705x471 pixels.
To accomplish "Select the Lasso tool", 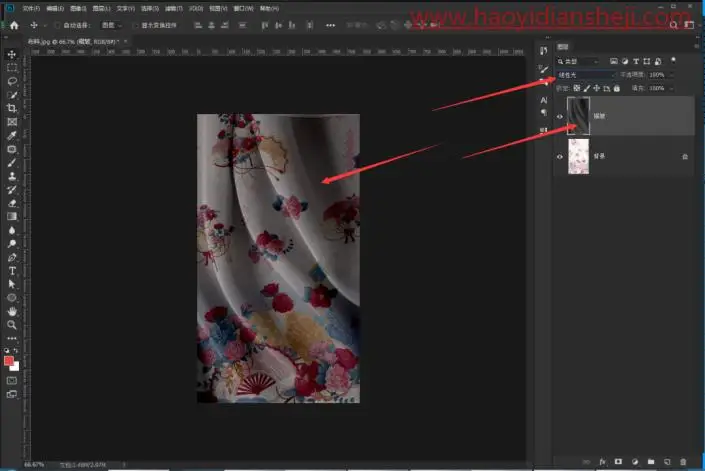I will [12, 81].
